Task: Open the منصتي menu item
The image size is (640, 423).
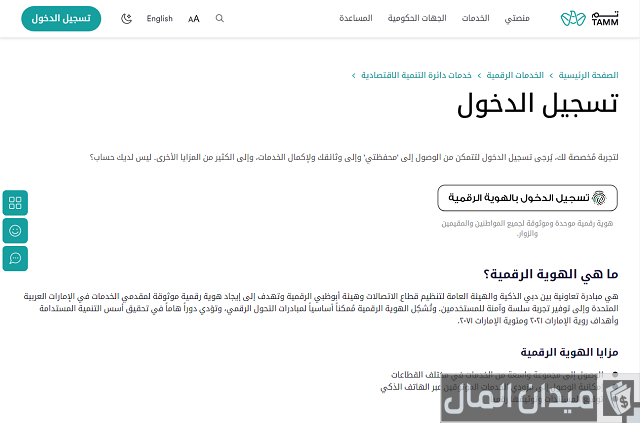Action: [x=517, y=18]
